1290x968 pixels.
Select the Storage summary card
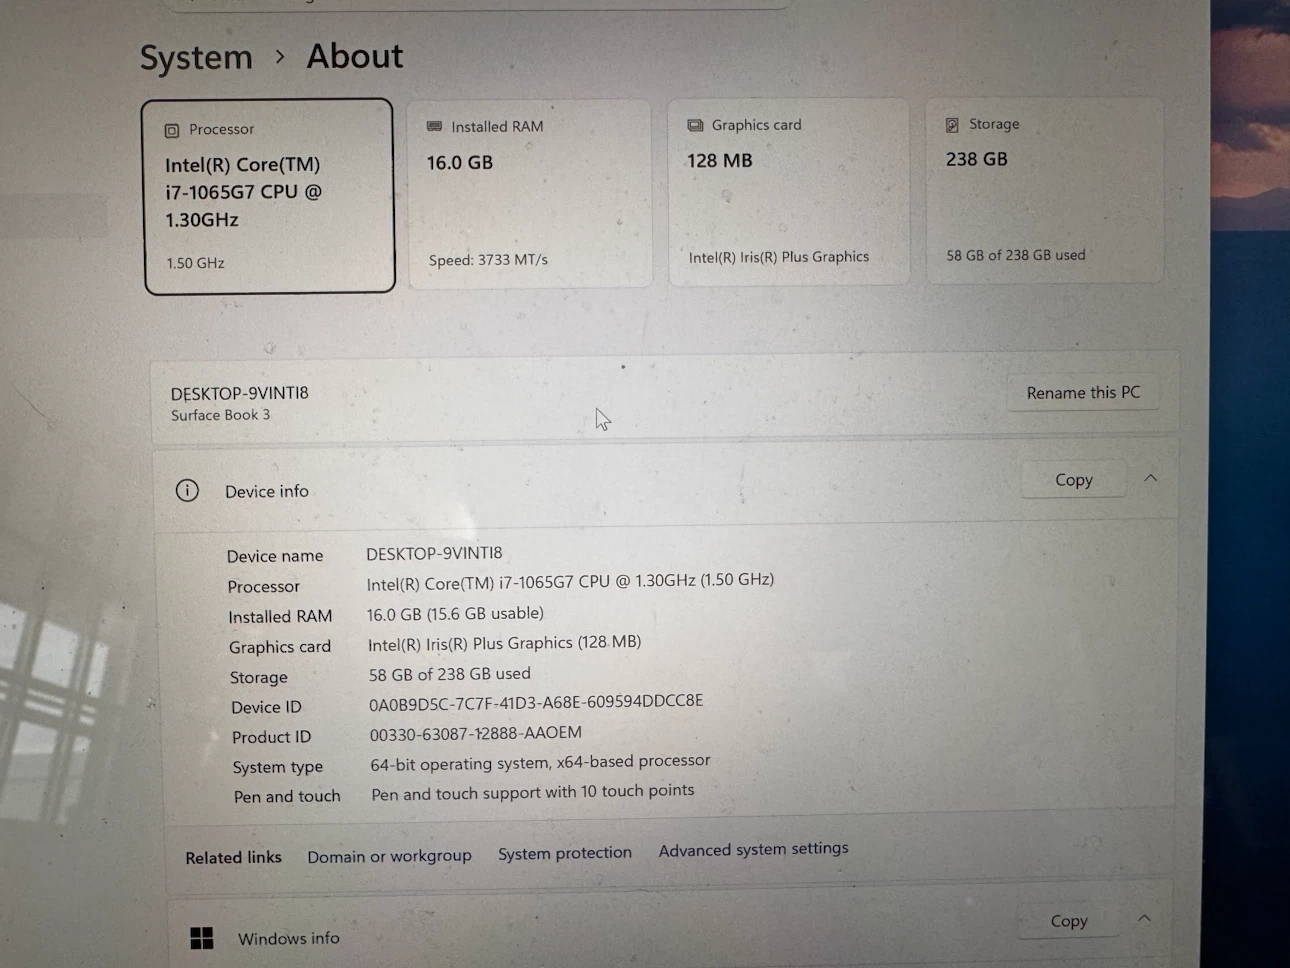[x=1045, y=190]
